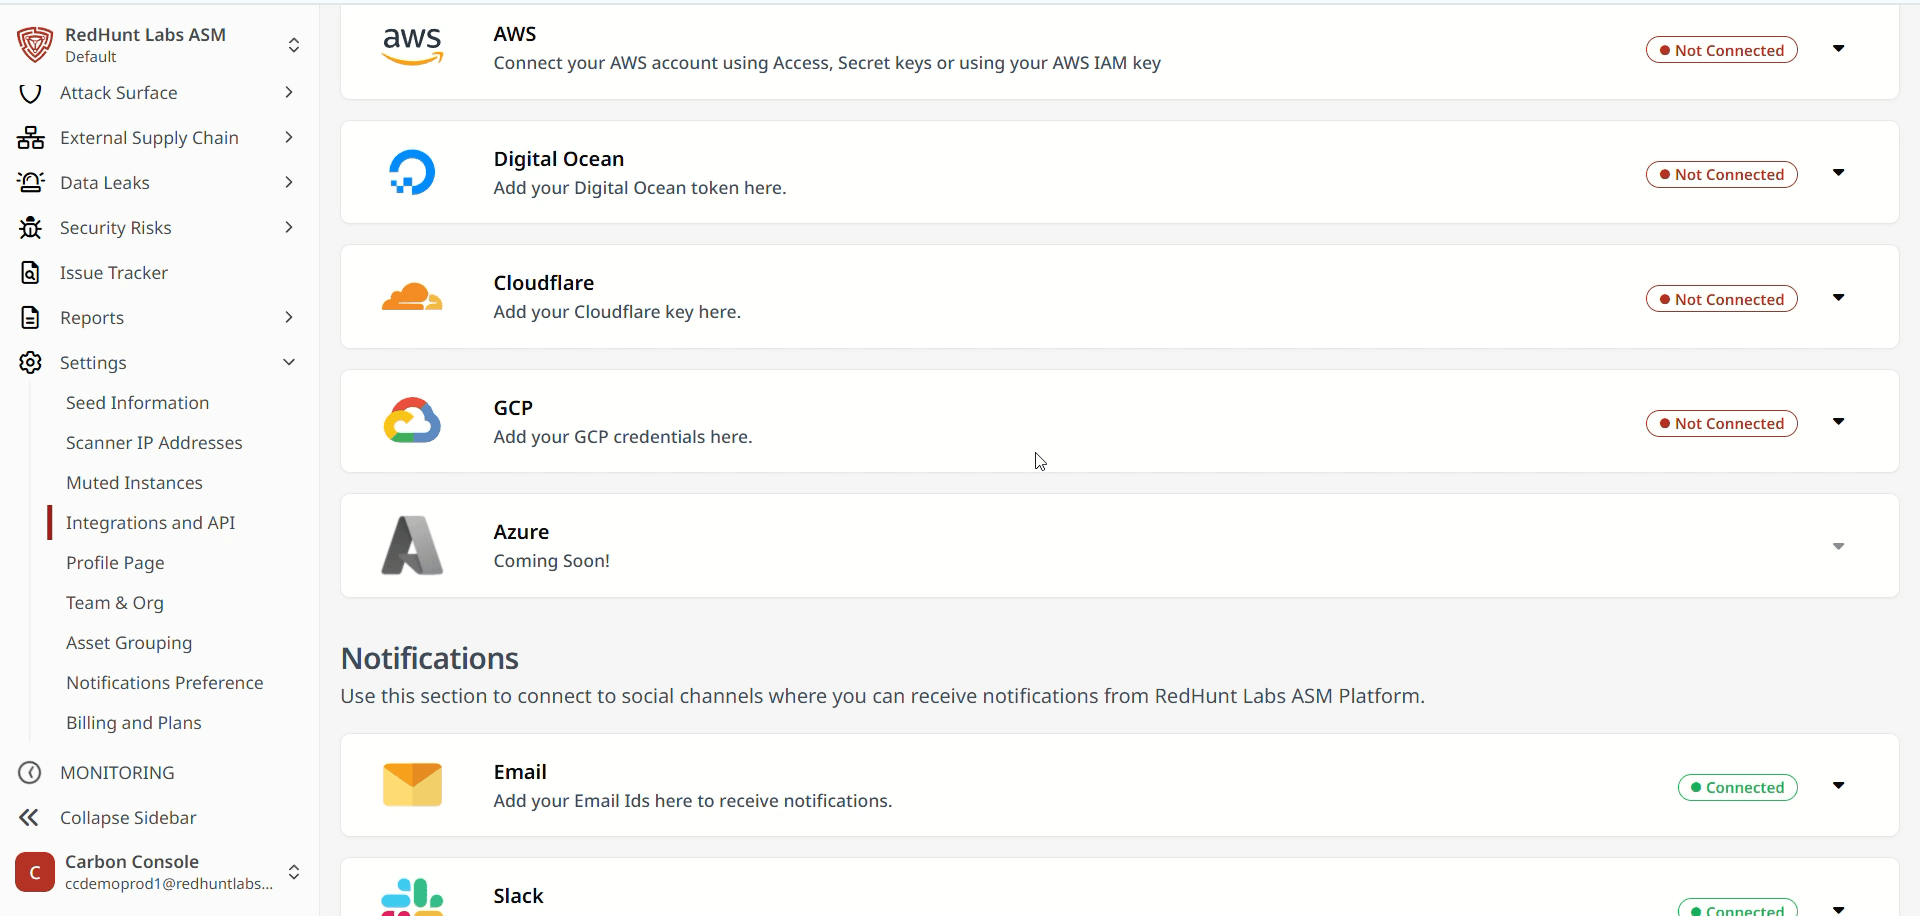This screenshot has width=1920, height=916.
Task: Click the Azure logo
Action: pos(412,545)
